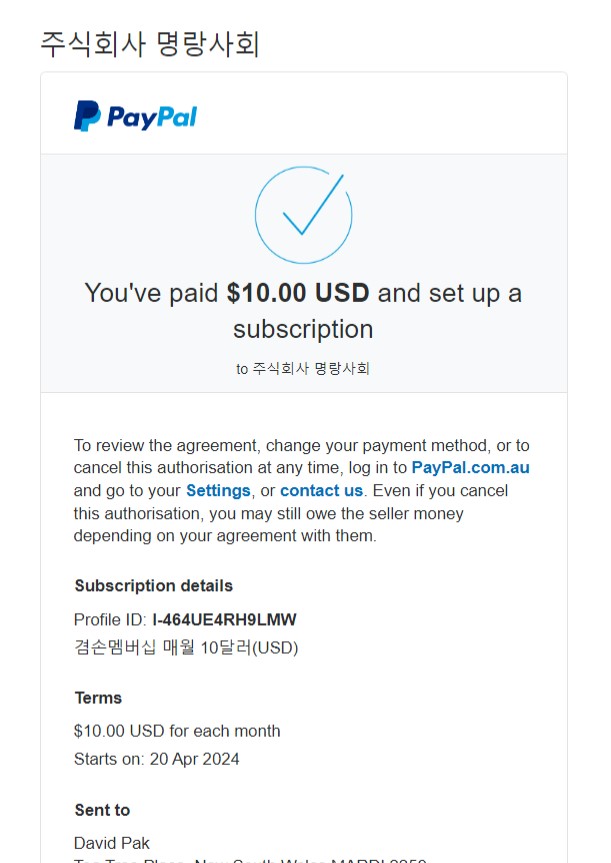Click the 겸손멤버십 매월 10달러(USD) description
The height and width of the screenshot is (863, 611).
point(186,648)
